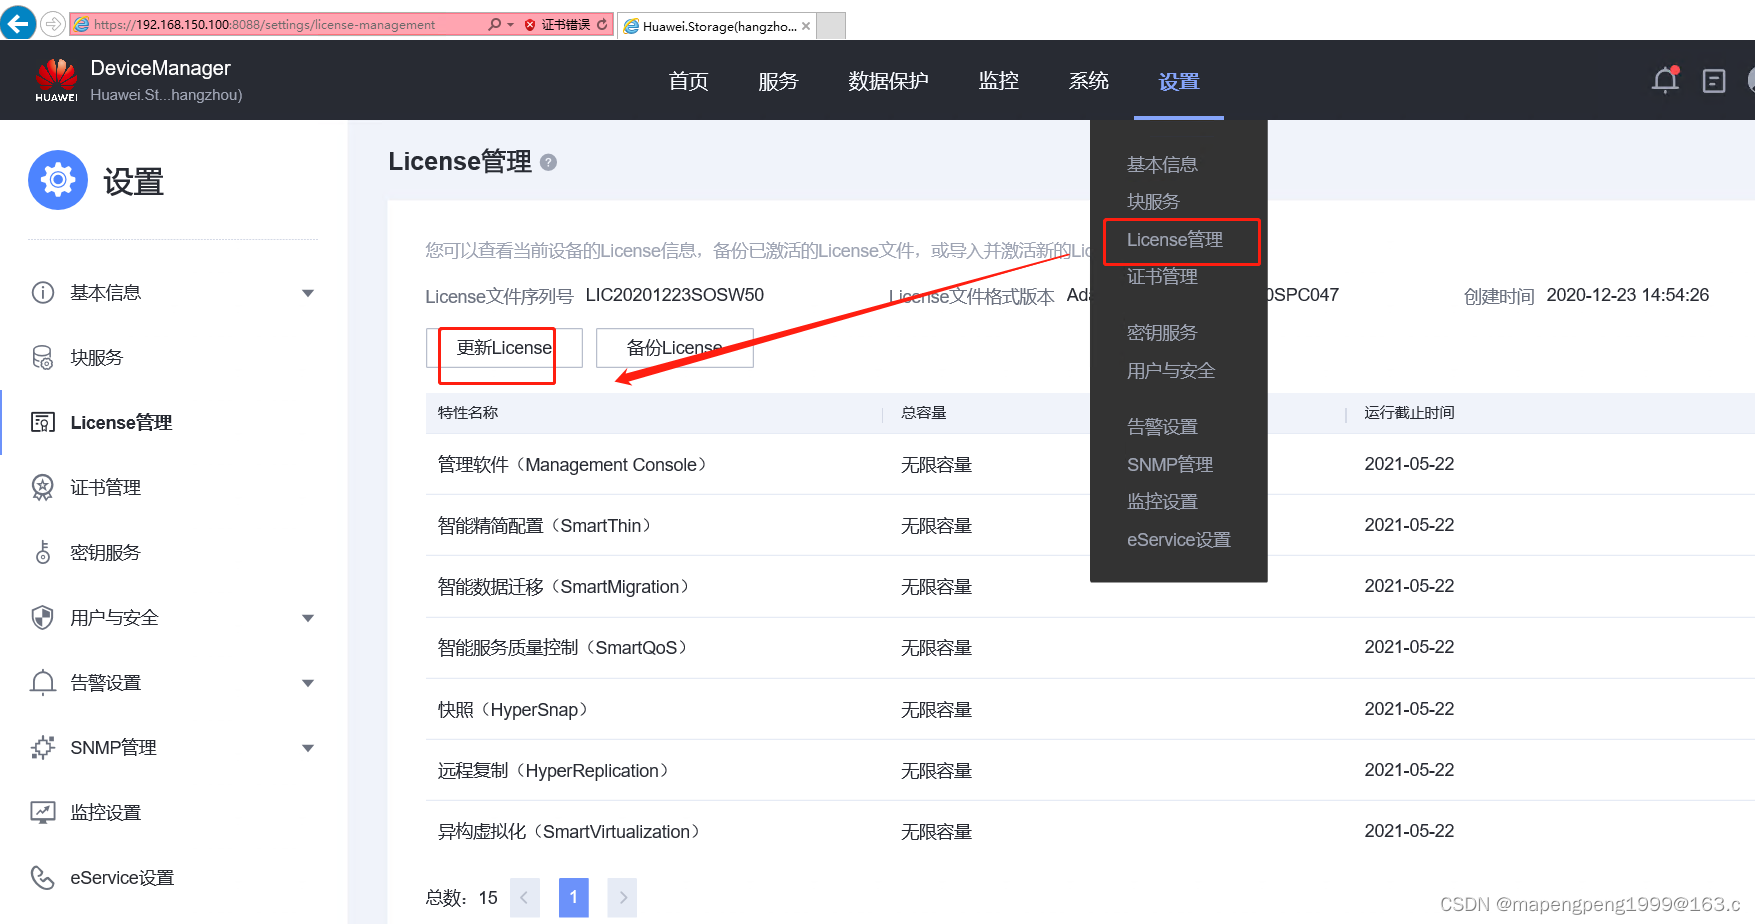The image size is (1755, 924).
Task: Select the 远程复制 (HyperReplication) row
Action: pos(1090,770)
